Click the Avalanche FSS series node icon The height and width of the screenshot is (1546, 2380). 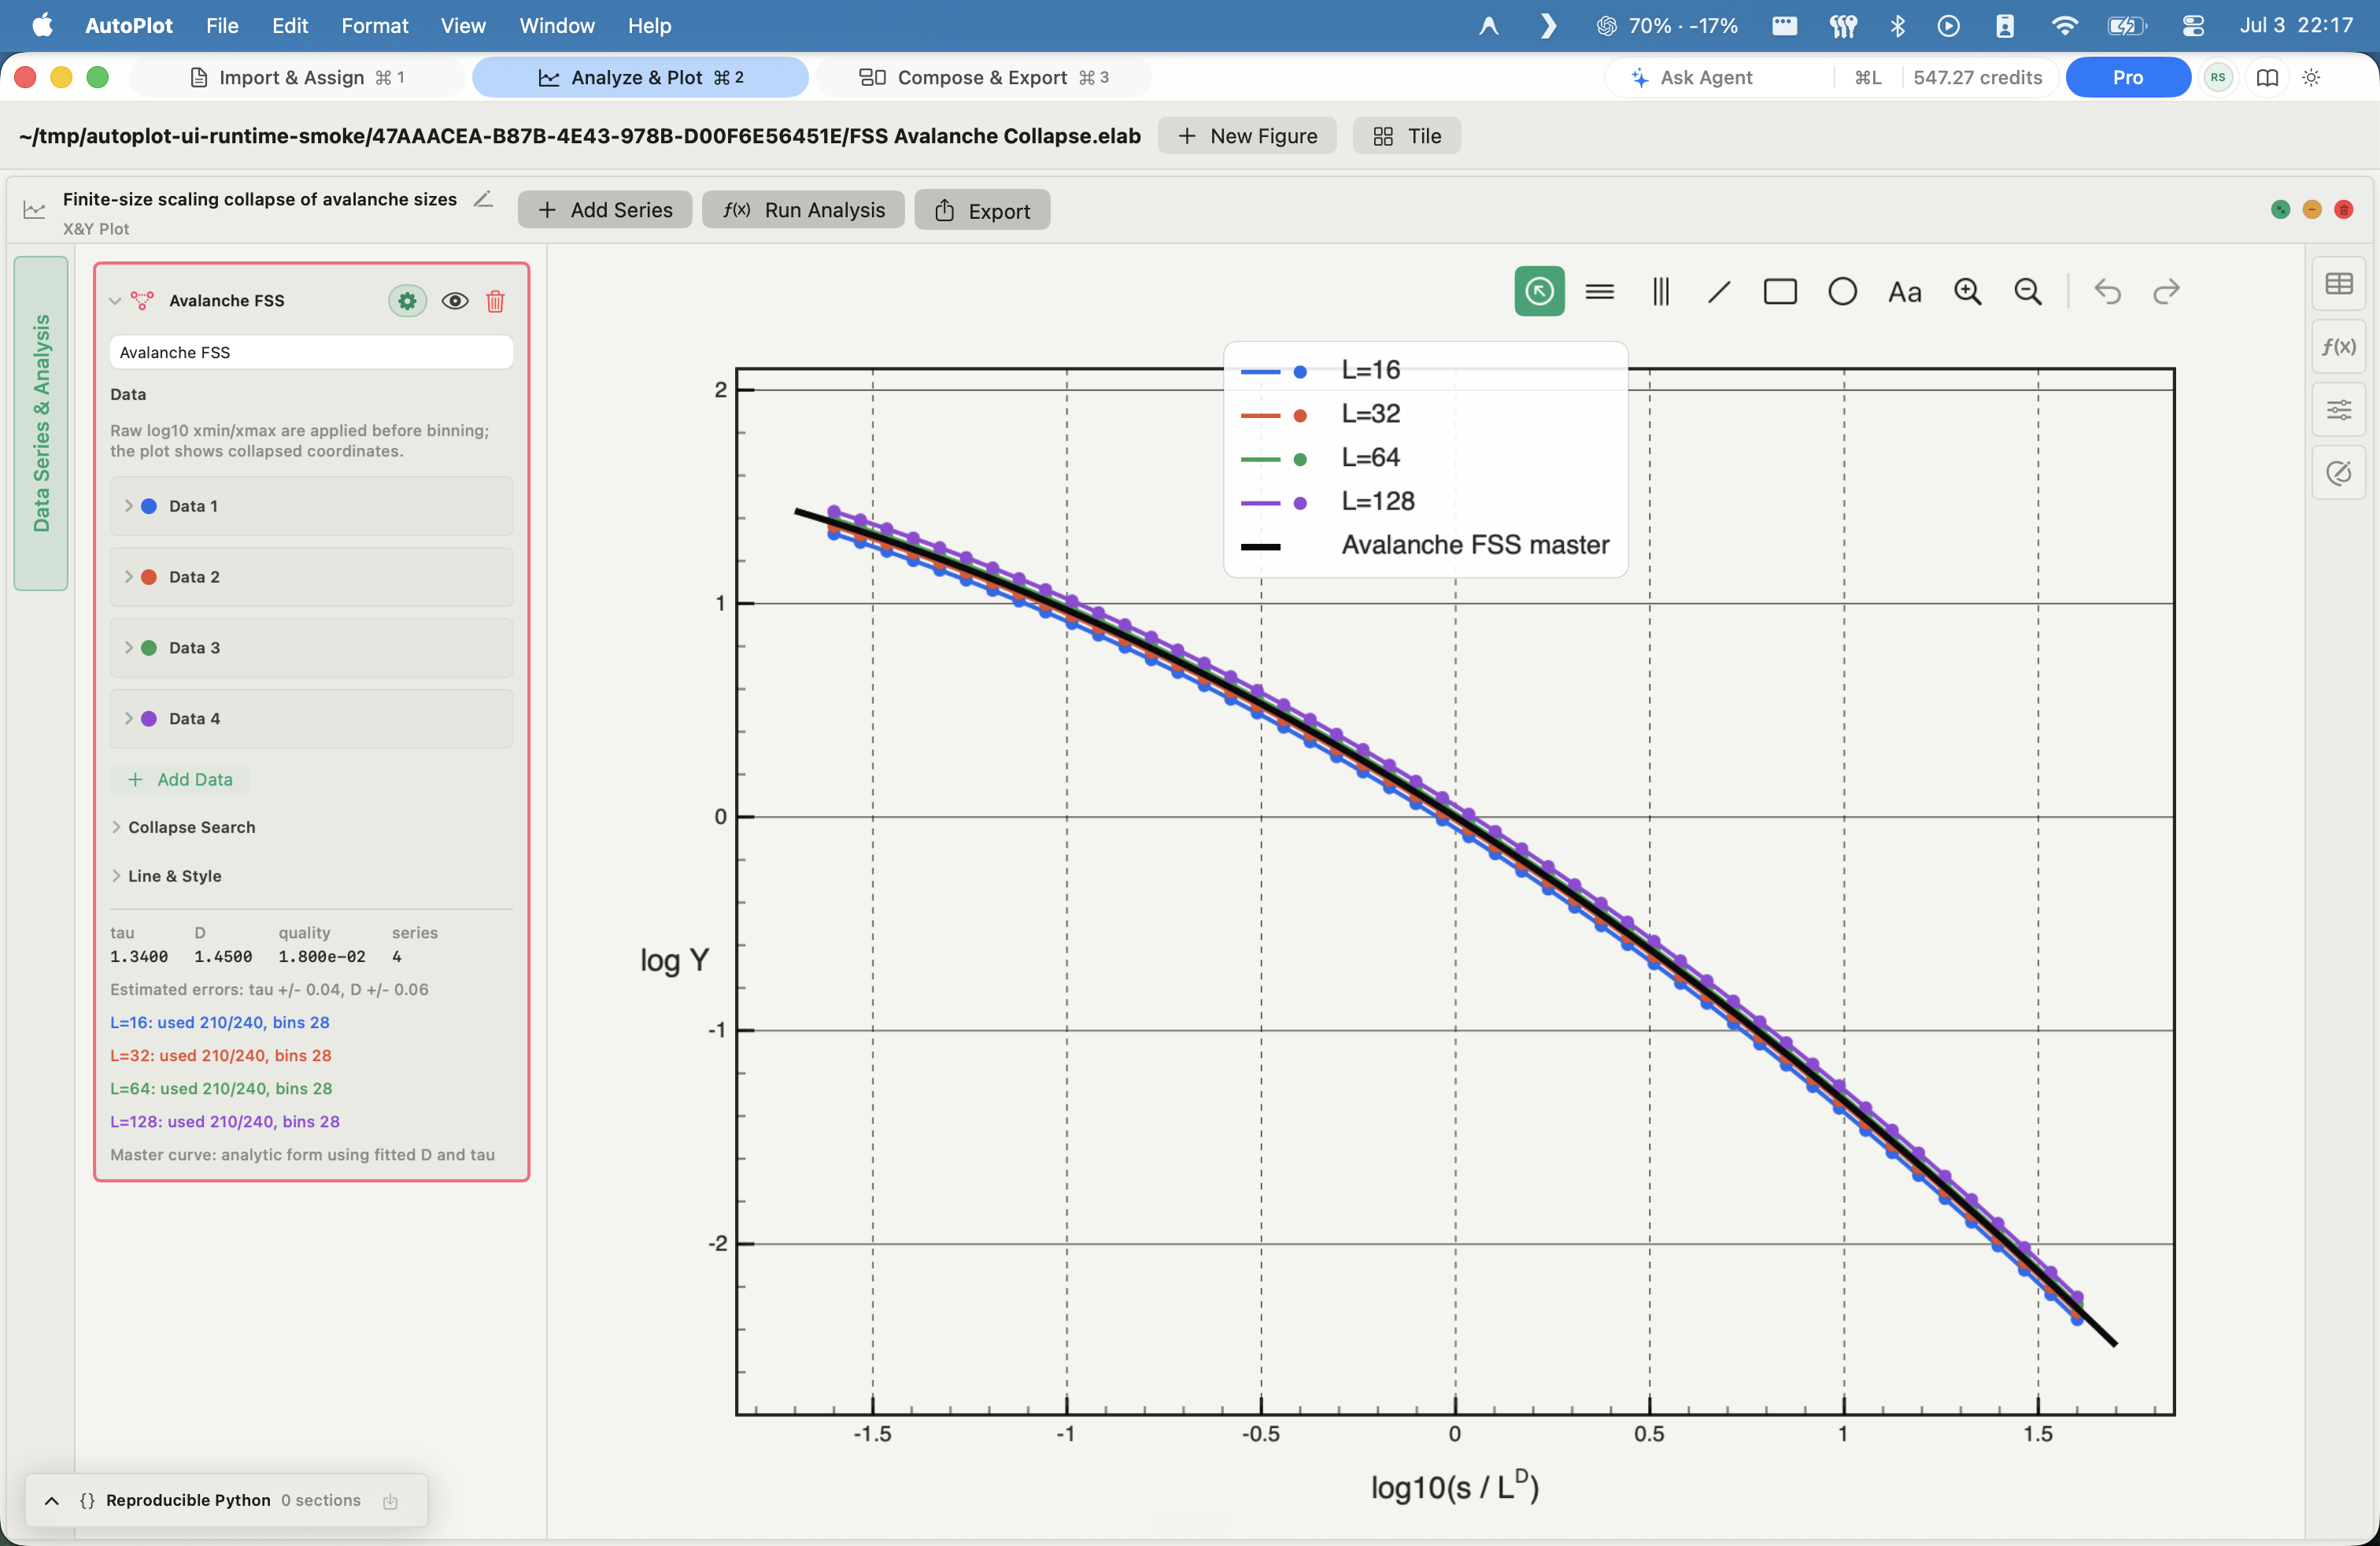point(142,301)
